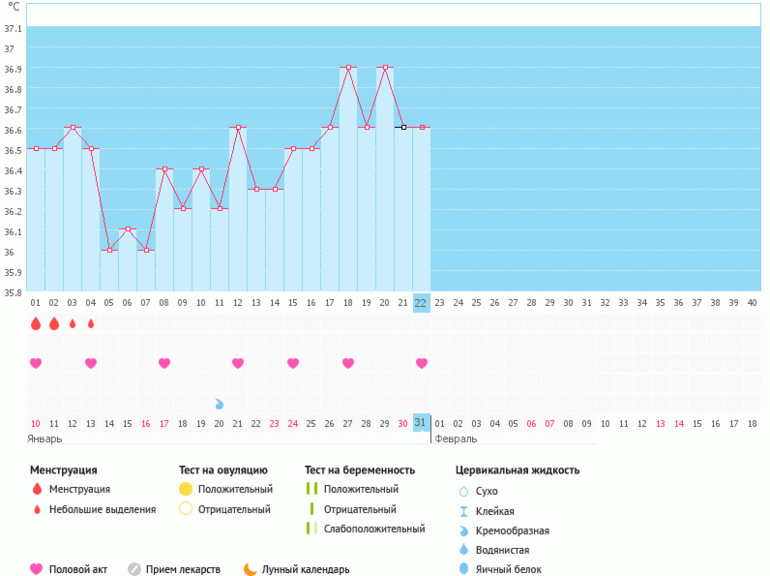
Task: Click the empty Отрицательный ovulation test circle
Action: (185, 509)
